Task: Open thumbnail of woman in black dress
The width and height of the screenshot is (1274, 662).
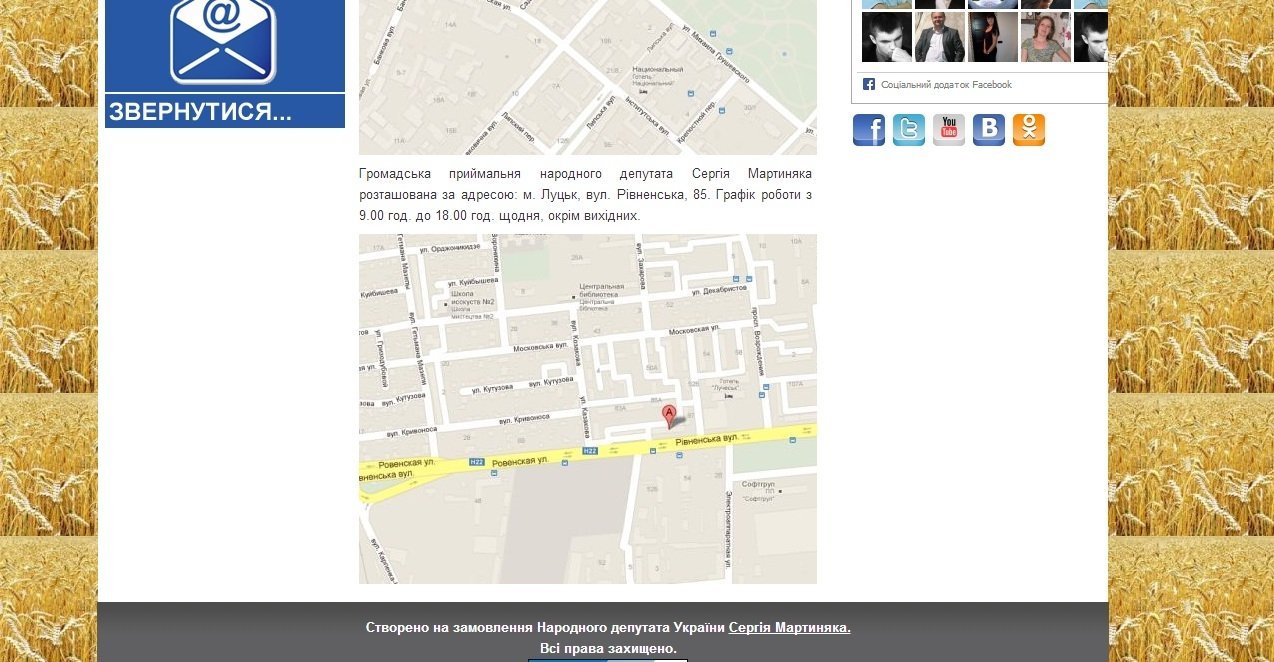Action: coord(992,38)
